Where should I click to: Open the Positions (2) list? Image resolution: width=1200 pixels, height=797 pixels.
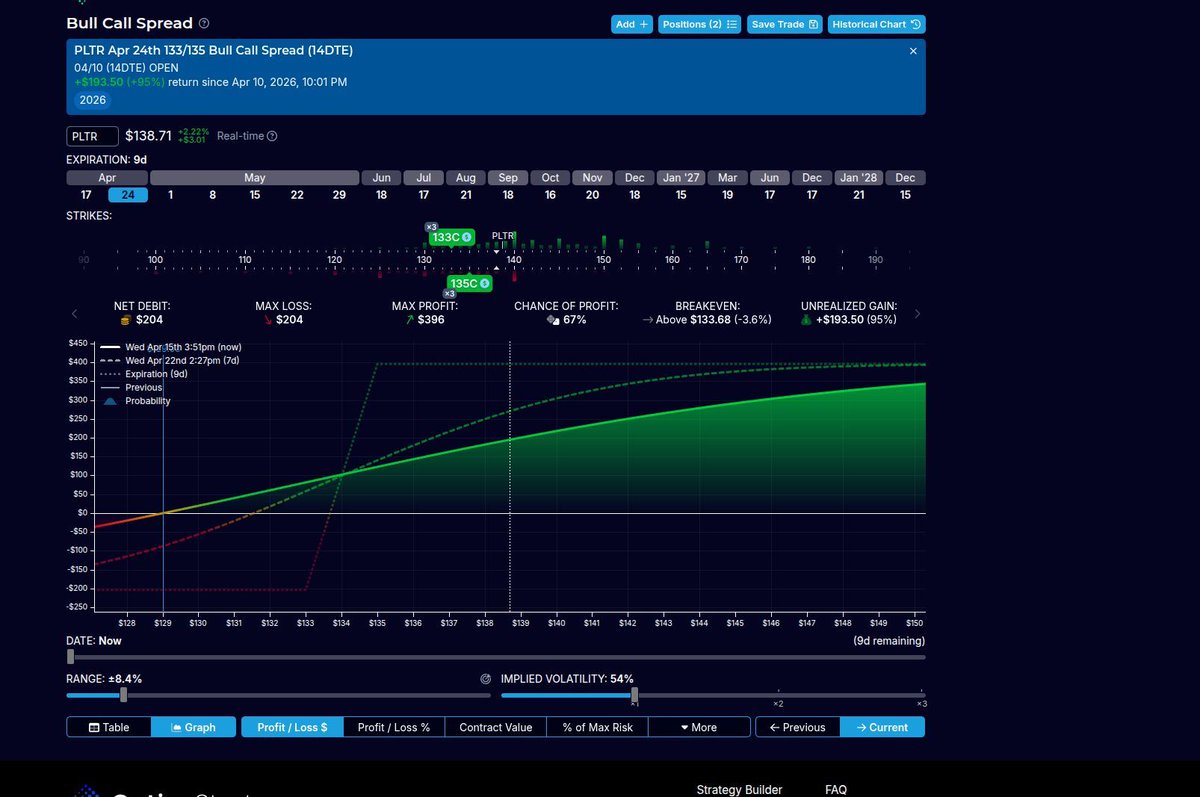(x=699, y=24)
